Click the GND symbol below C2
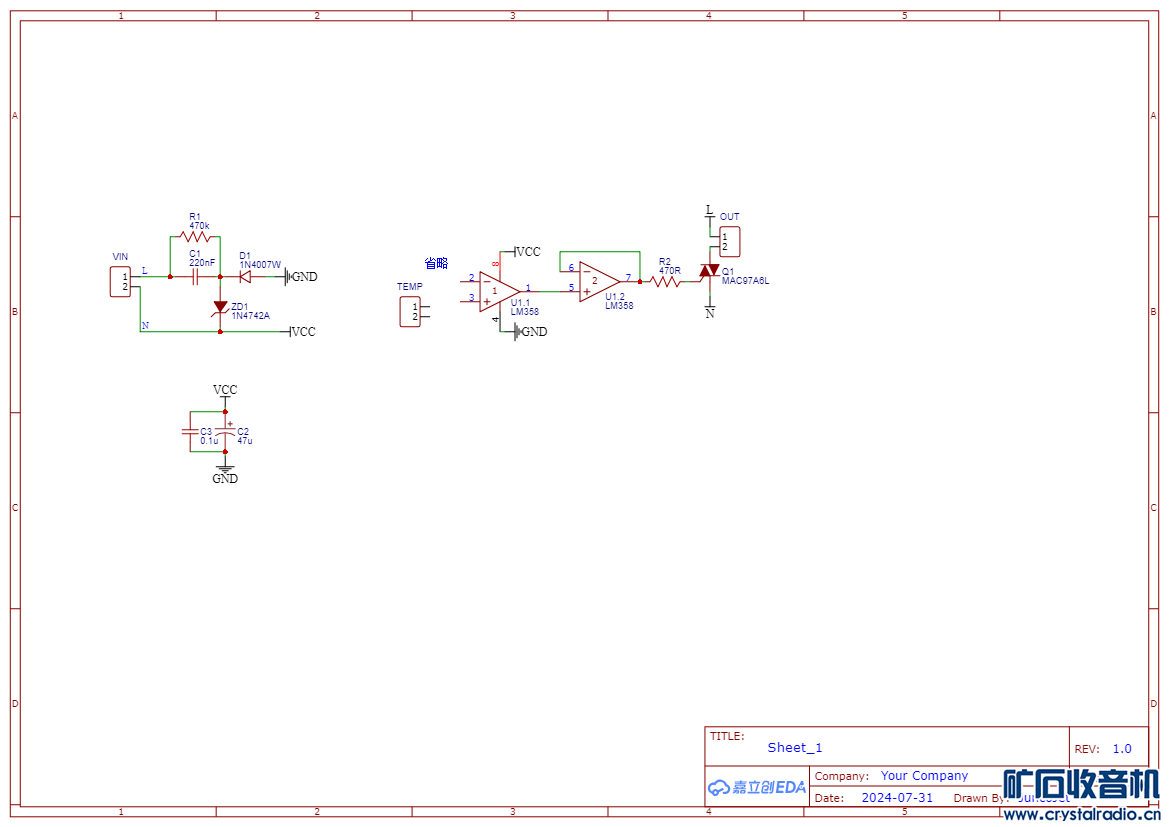 click(x=225, y=473)
